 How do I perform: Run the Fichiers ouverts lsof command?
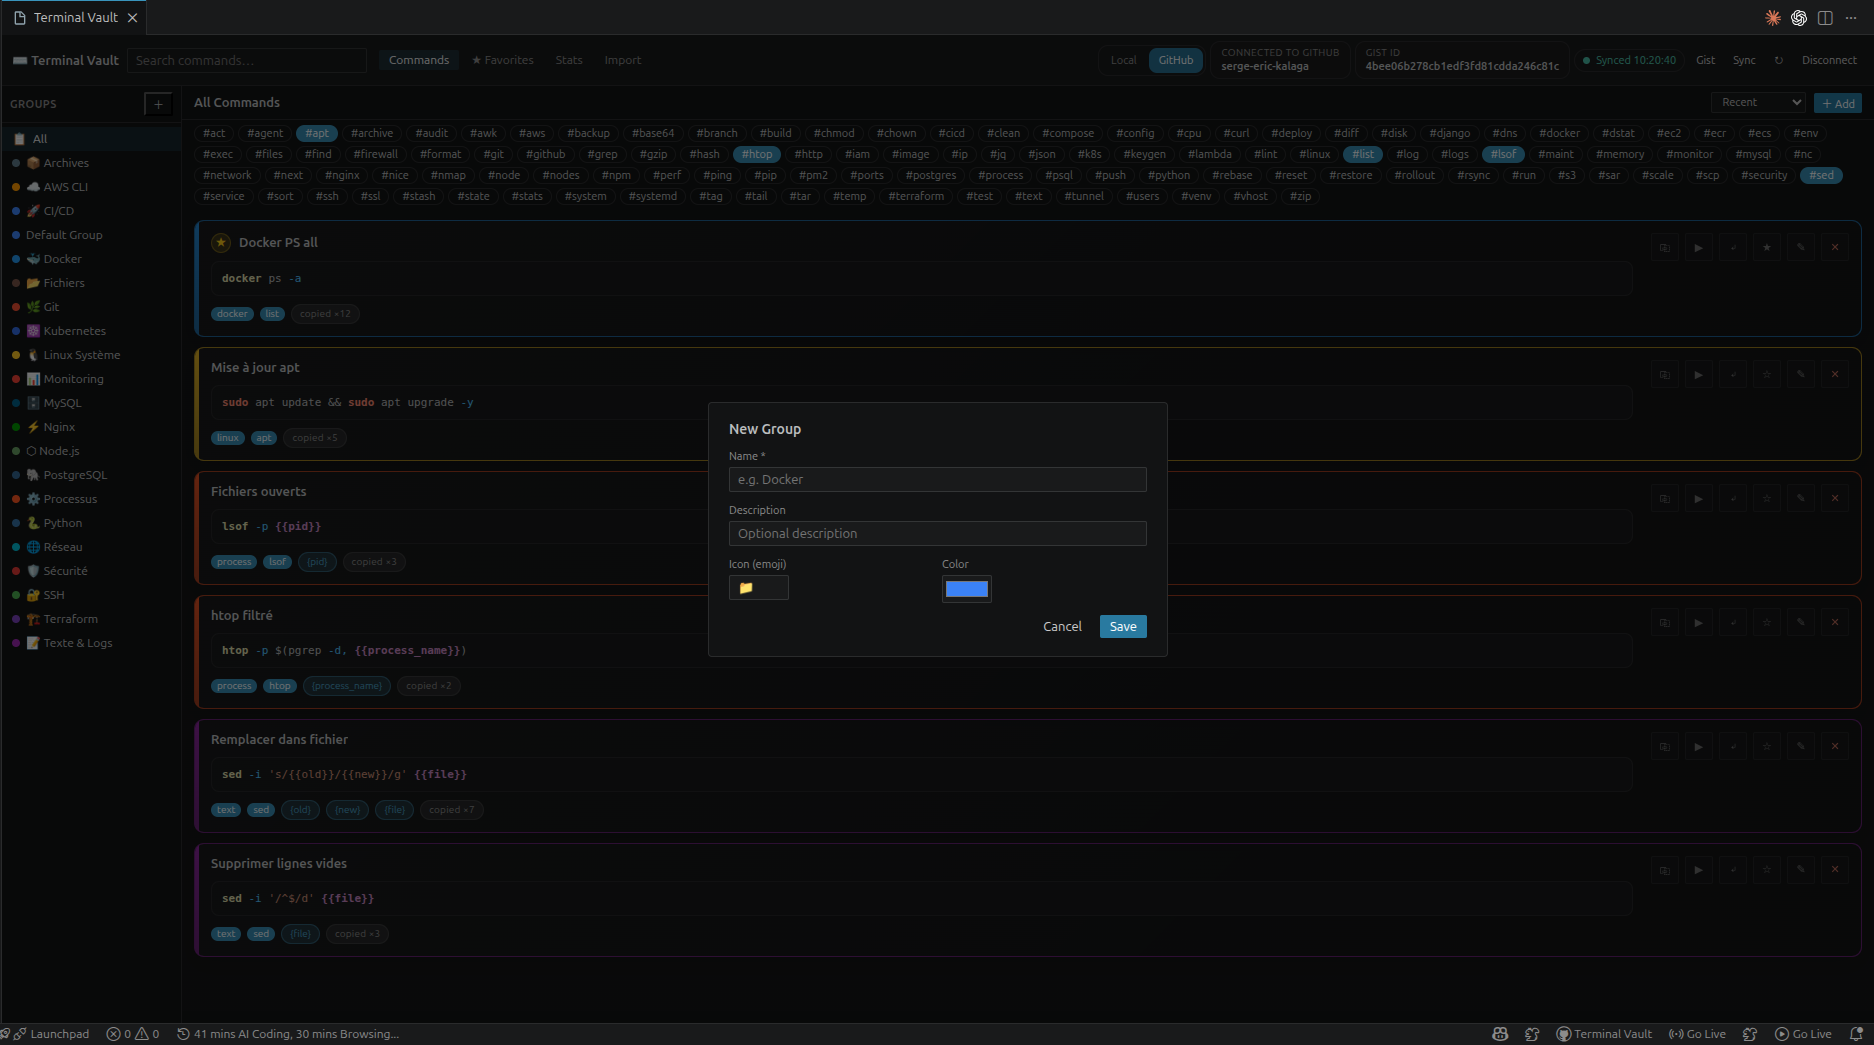(x=1699, y=498)
